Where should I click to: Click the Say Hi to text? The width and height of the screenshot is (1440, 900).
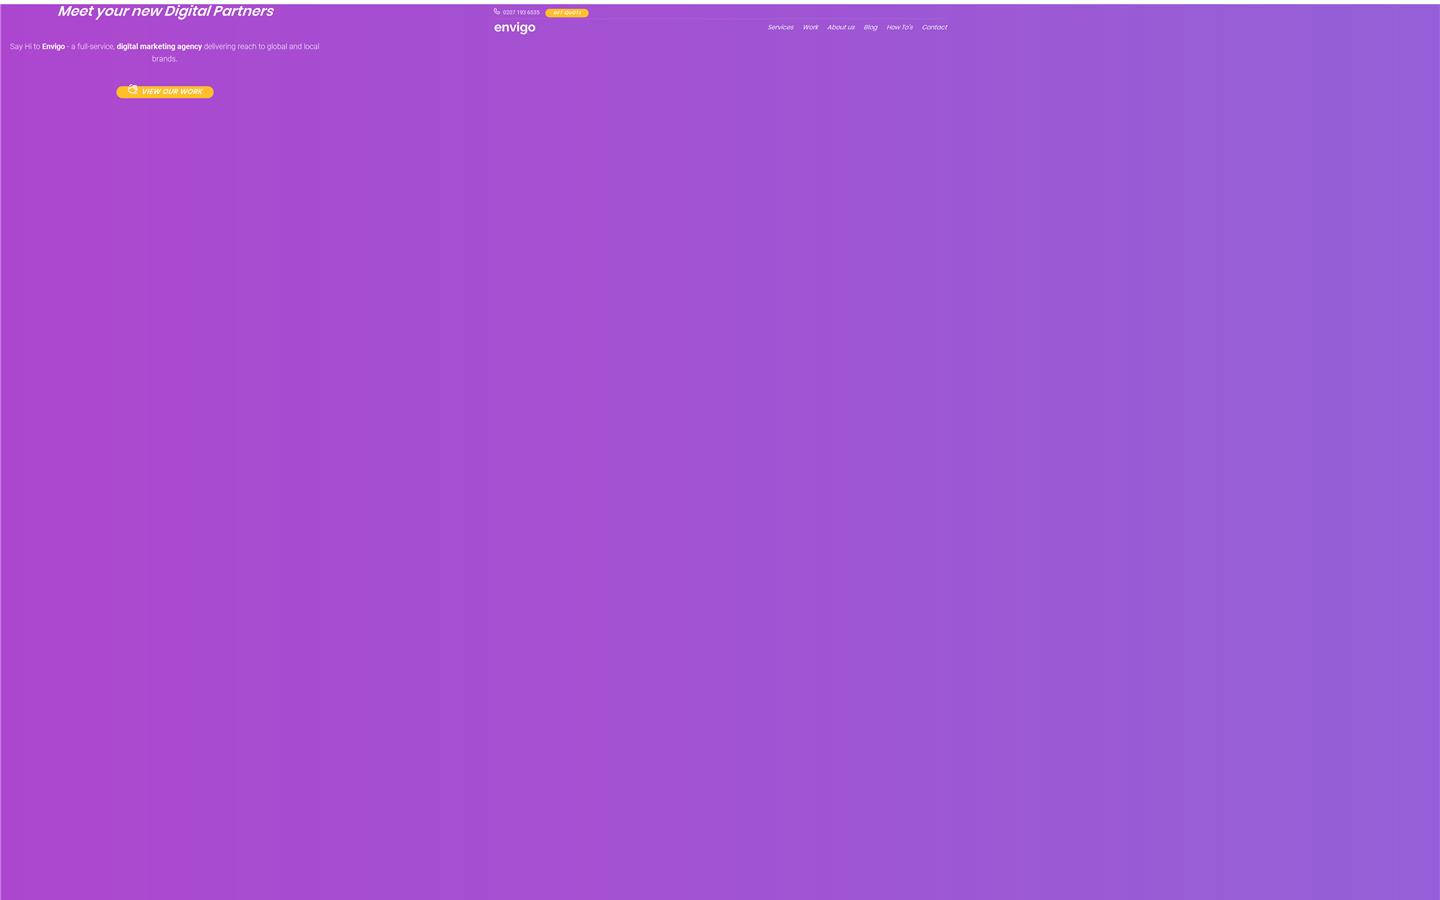click(x=25, y=47)
